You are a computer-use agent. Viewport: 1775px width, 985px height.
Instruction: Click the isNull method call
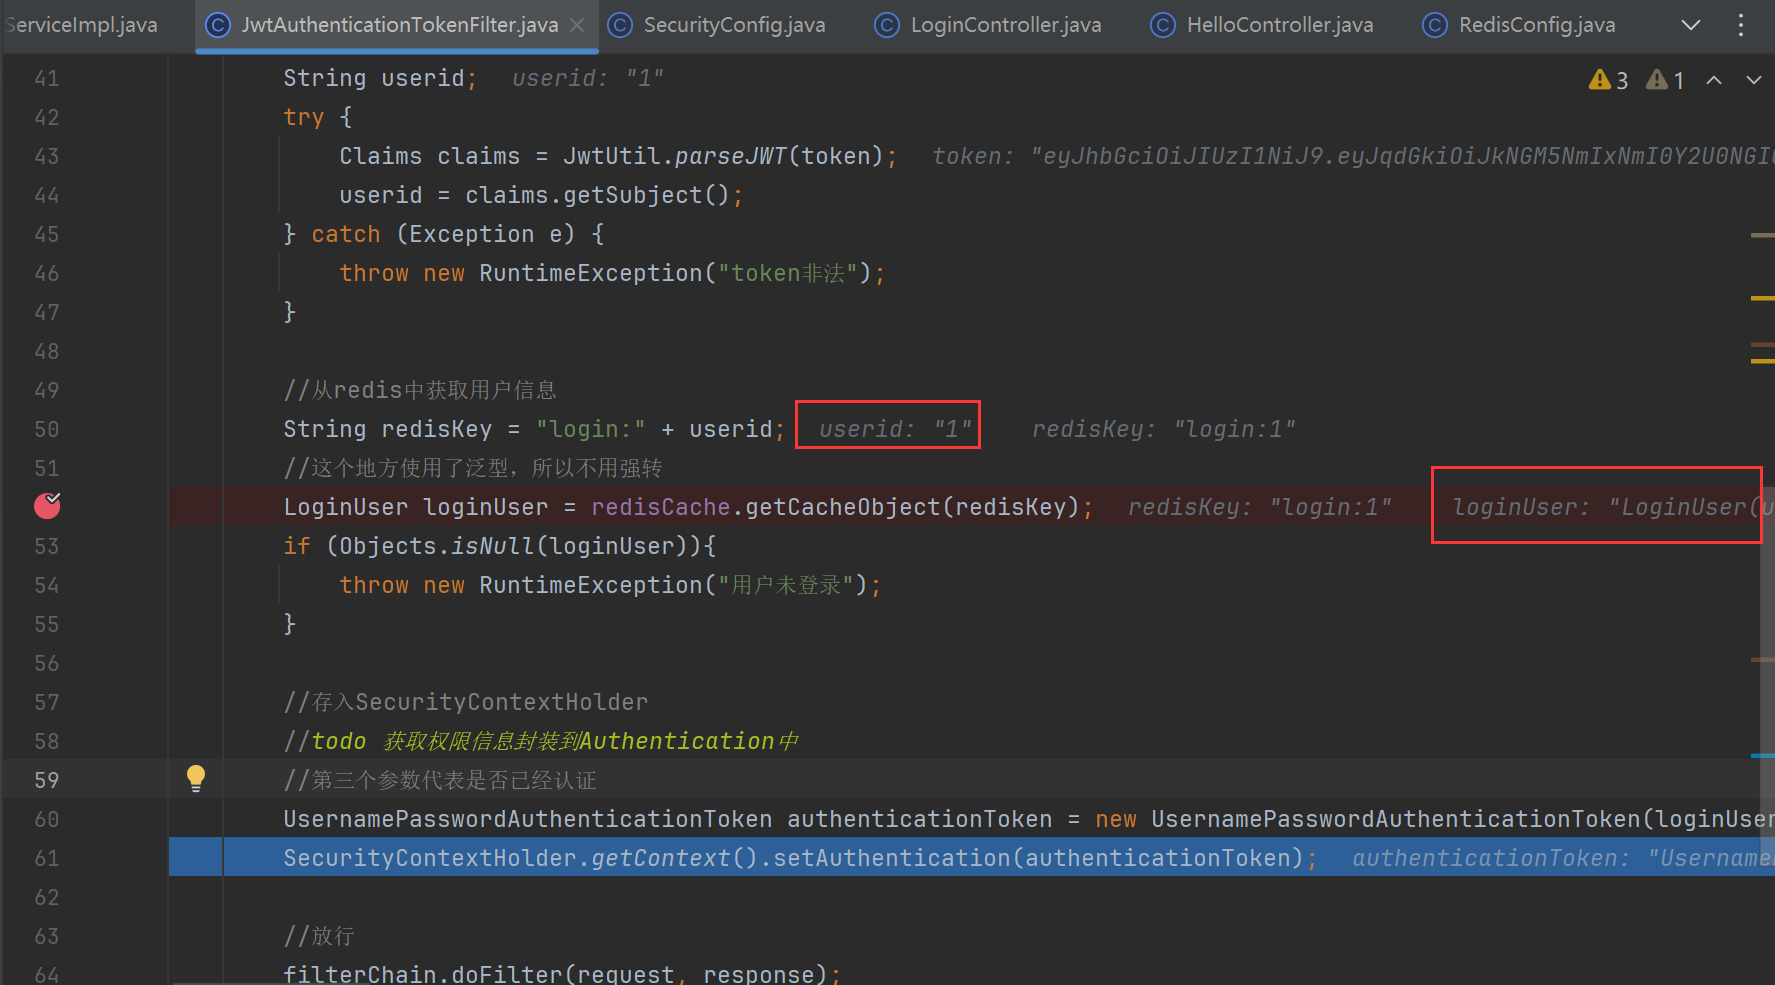coord(492,546)
